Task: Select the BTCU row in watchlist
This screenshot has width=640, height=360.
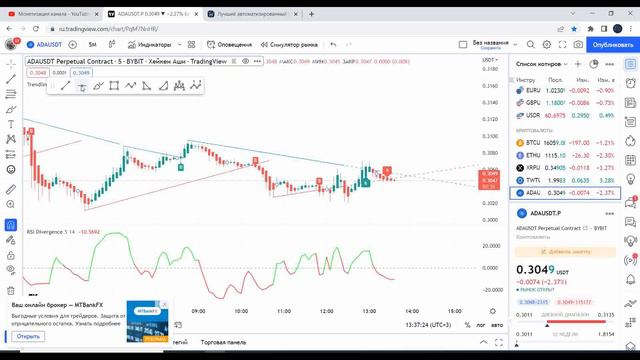Action: (x=565, y=143)
